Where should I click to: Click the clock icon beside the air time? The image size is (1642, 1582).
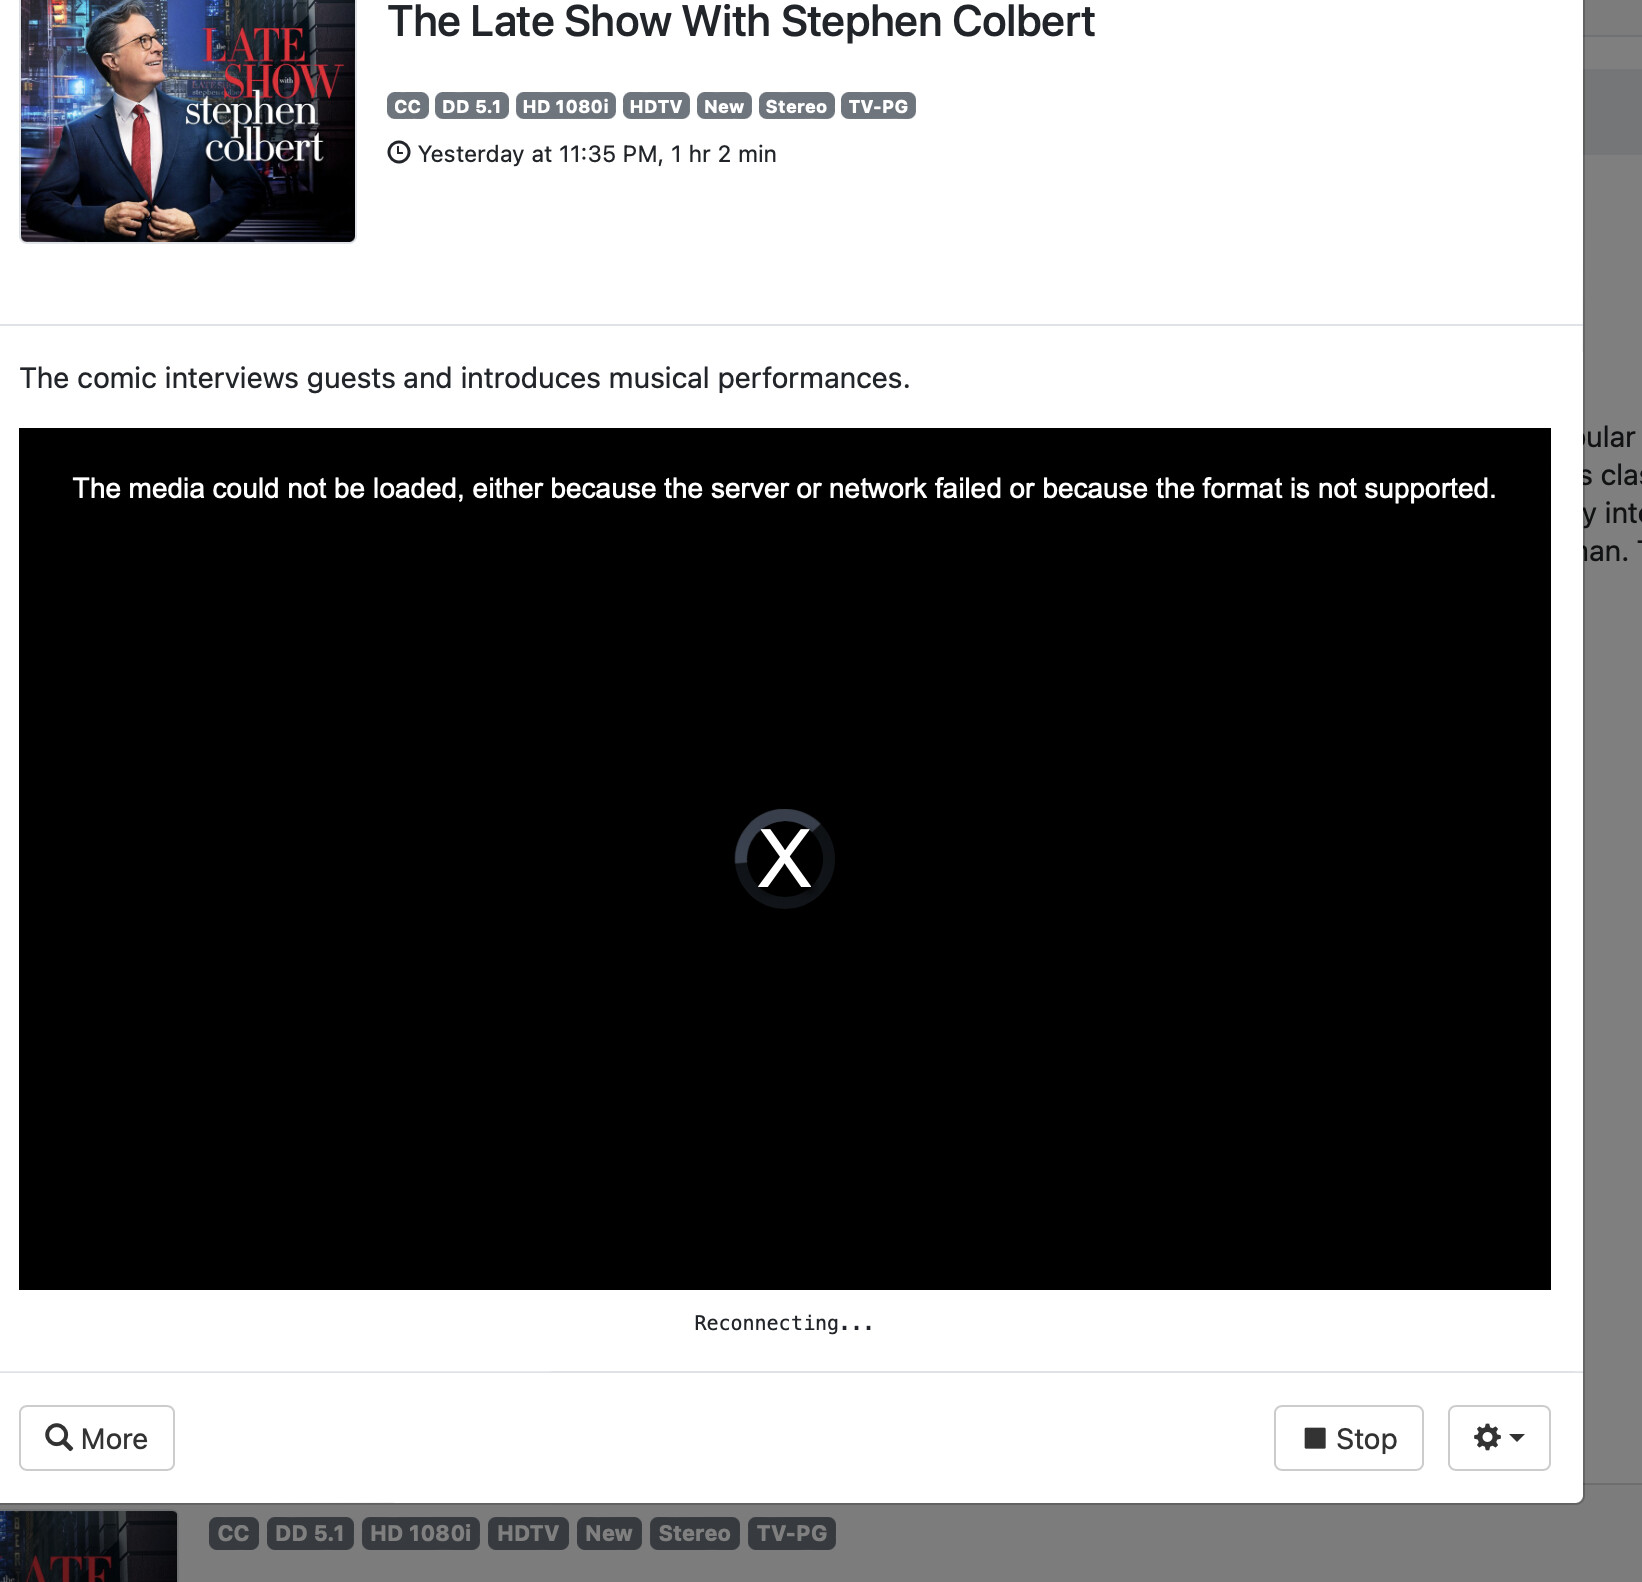click(399, 153)
